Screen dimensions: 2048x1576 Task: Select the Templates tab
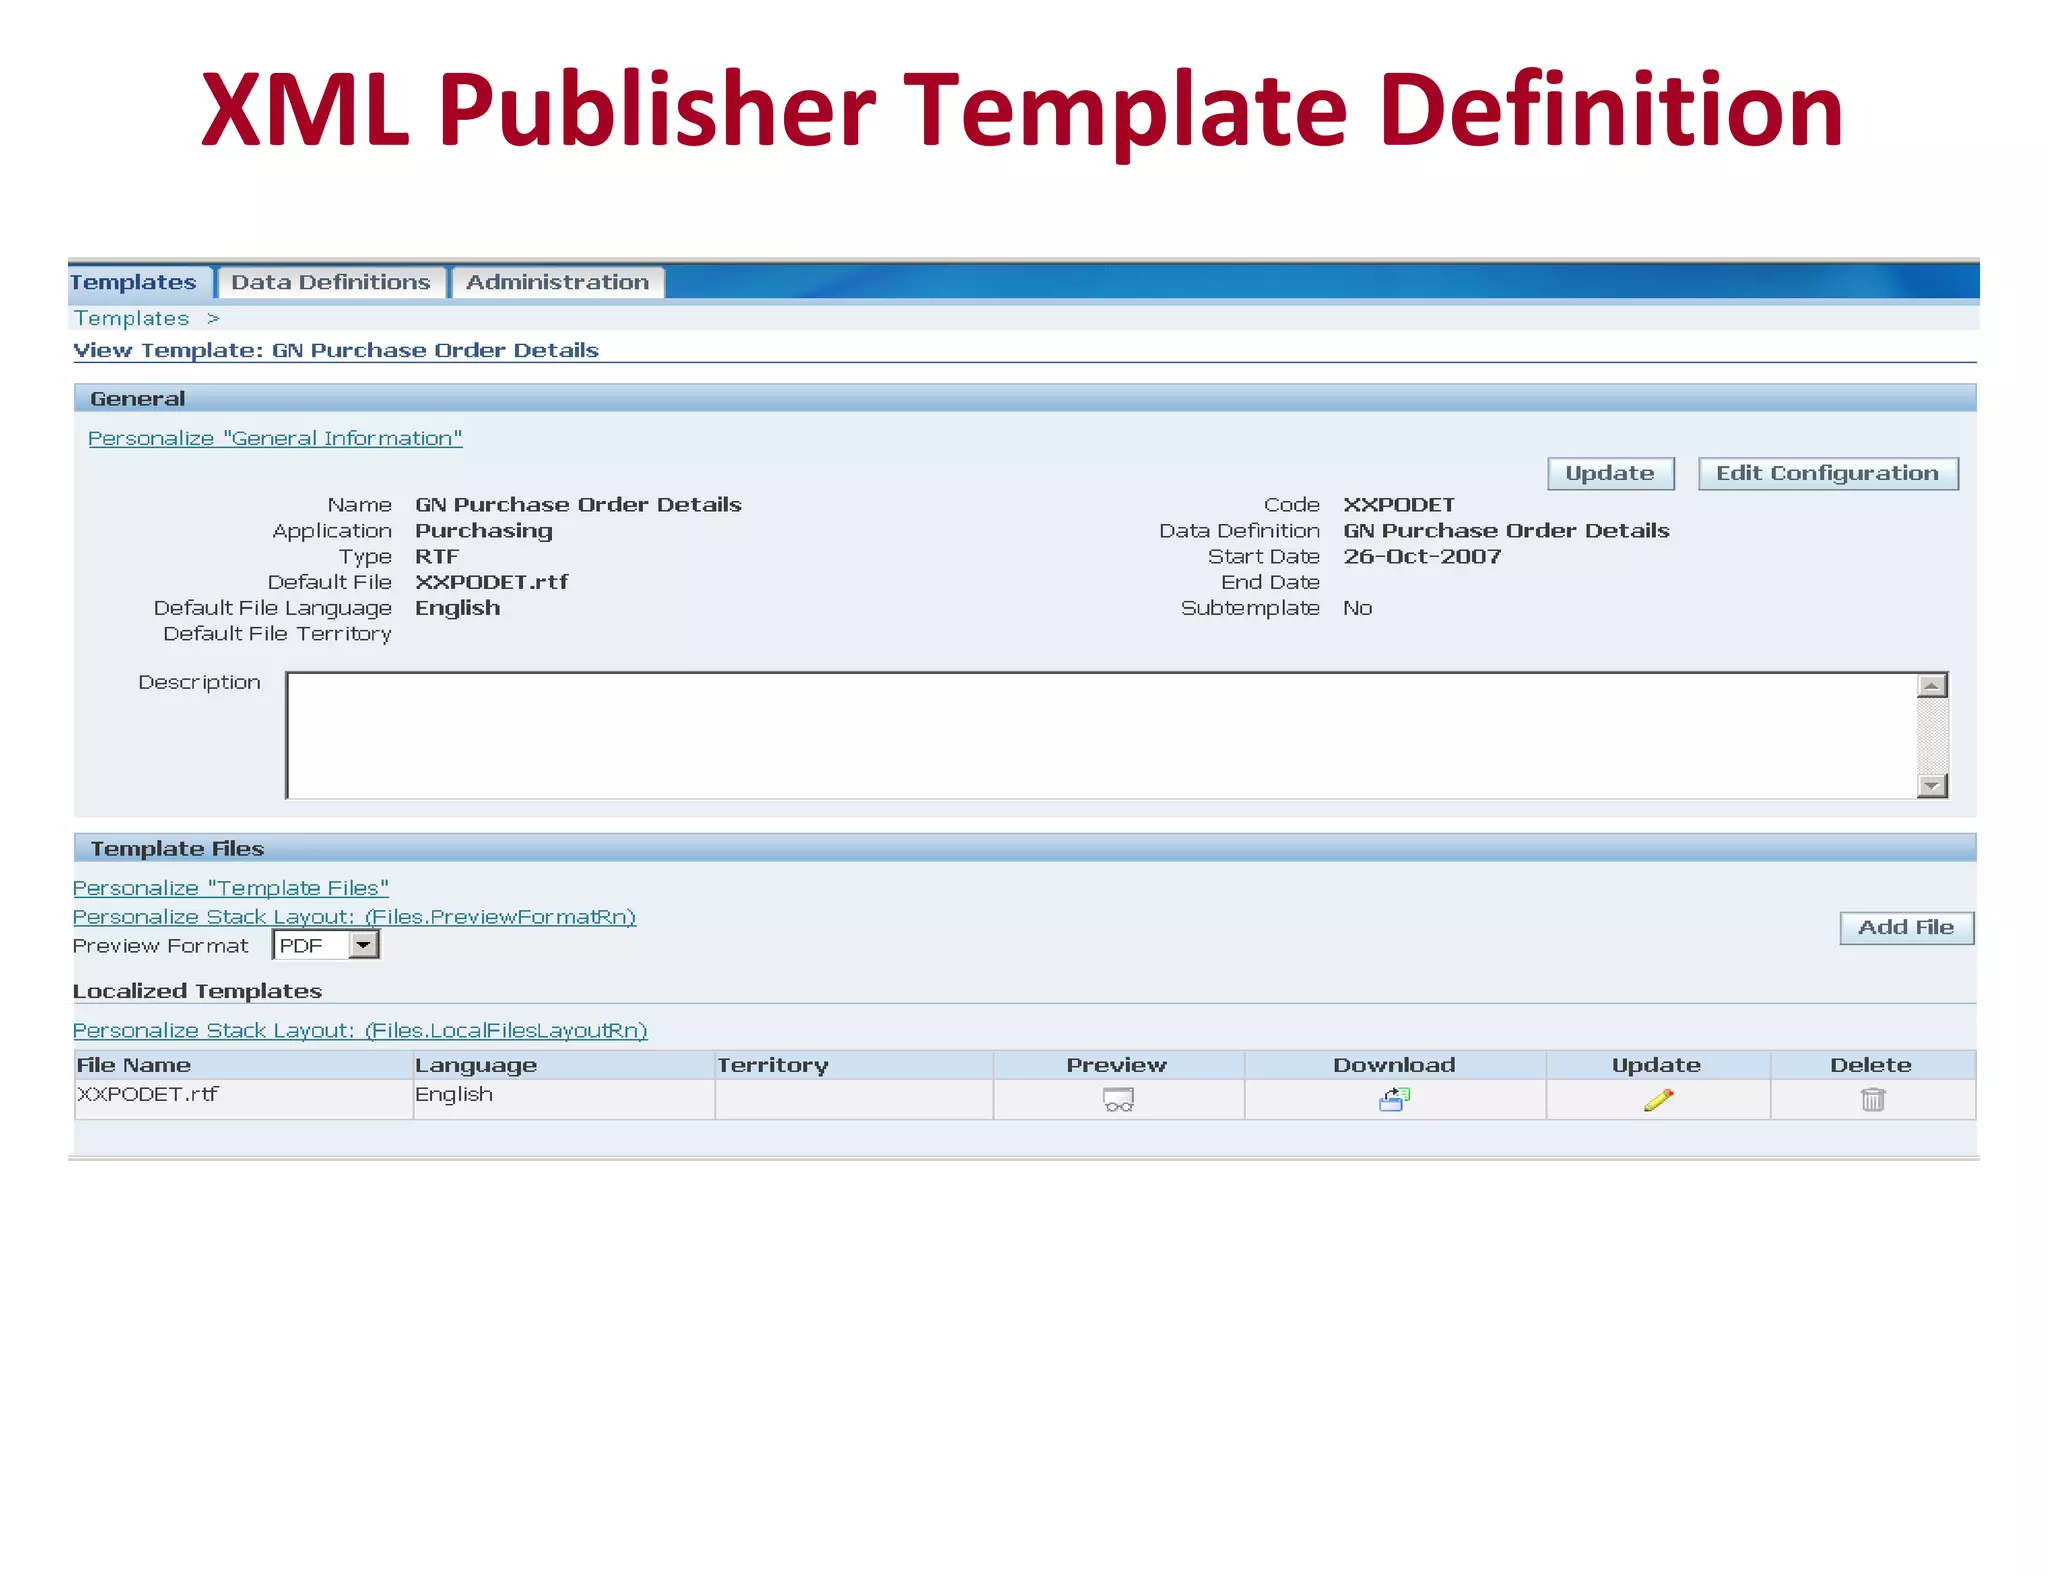[134, 283]
